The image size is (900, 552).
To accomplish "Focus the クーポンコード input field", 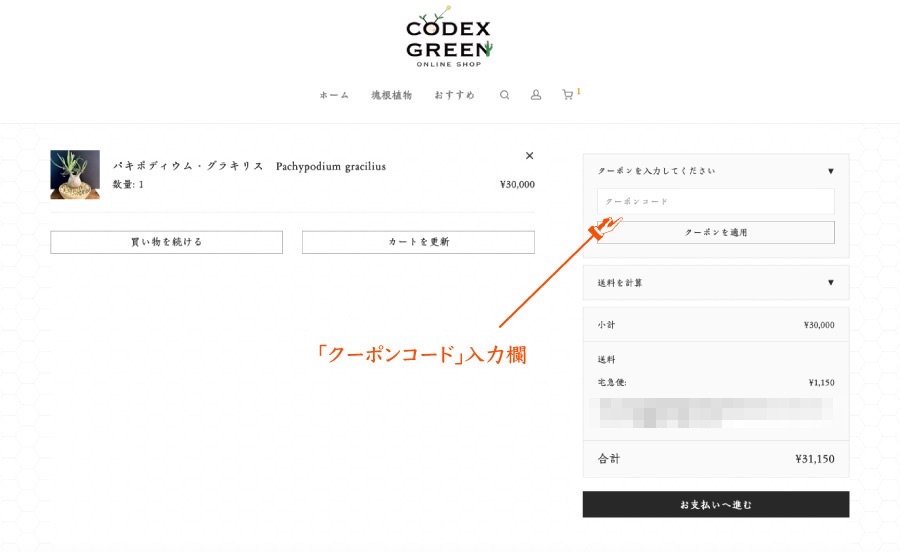I will click(715, 201).
